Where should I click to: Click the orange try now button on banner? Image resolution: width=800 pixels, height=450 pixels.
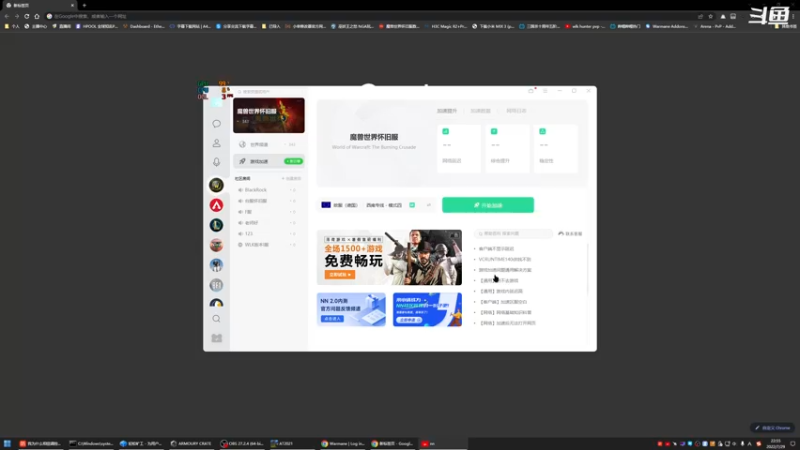[340, 274]
